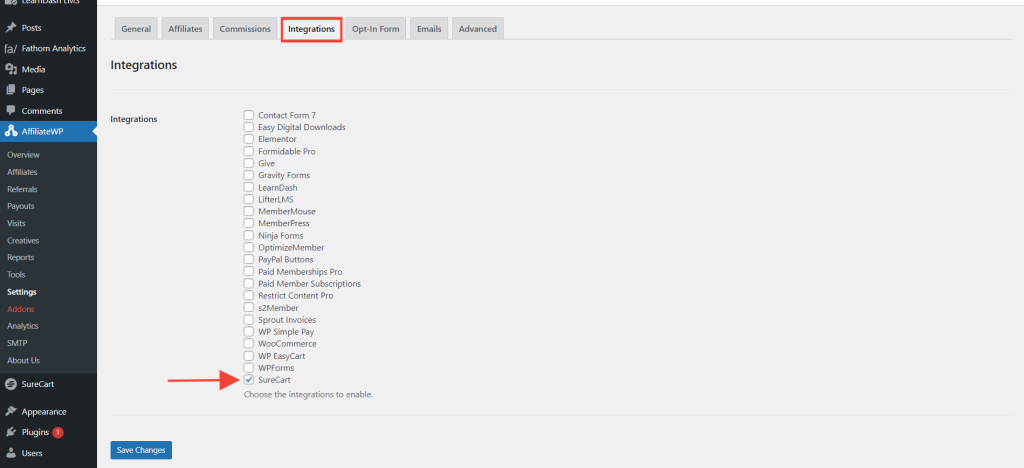The width and height of the screenshot is (1024, 468).
Task: Click the SureCart sidebar icon
Action: 10,384
